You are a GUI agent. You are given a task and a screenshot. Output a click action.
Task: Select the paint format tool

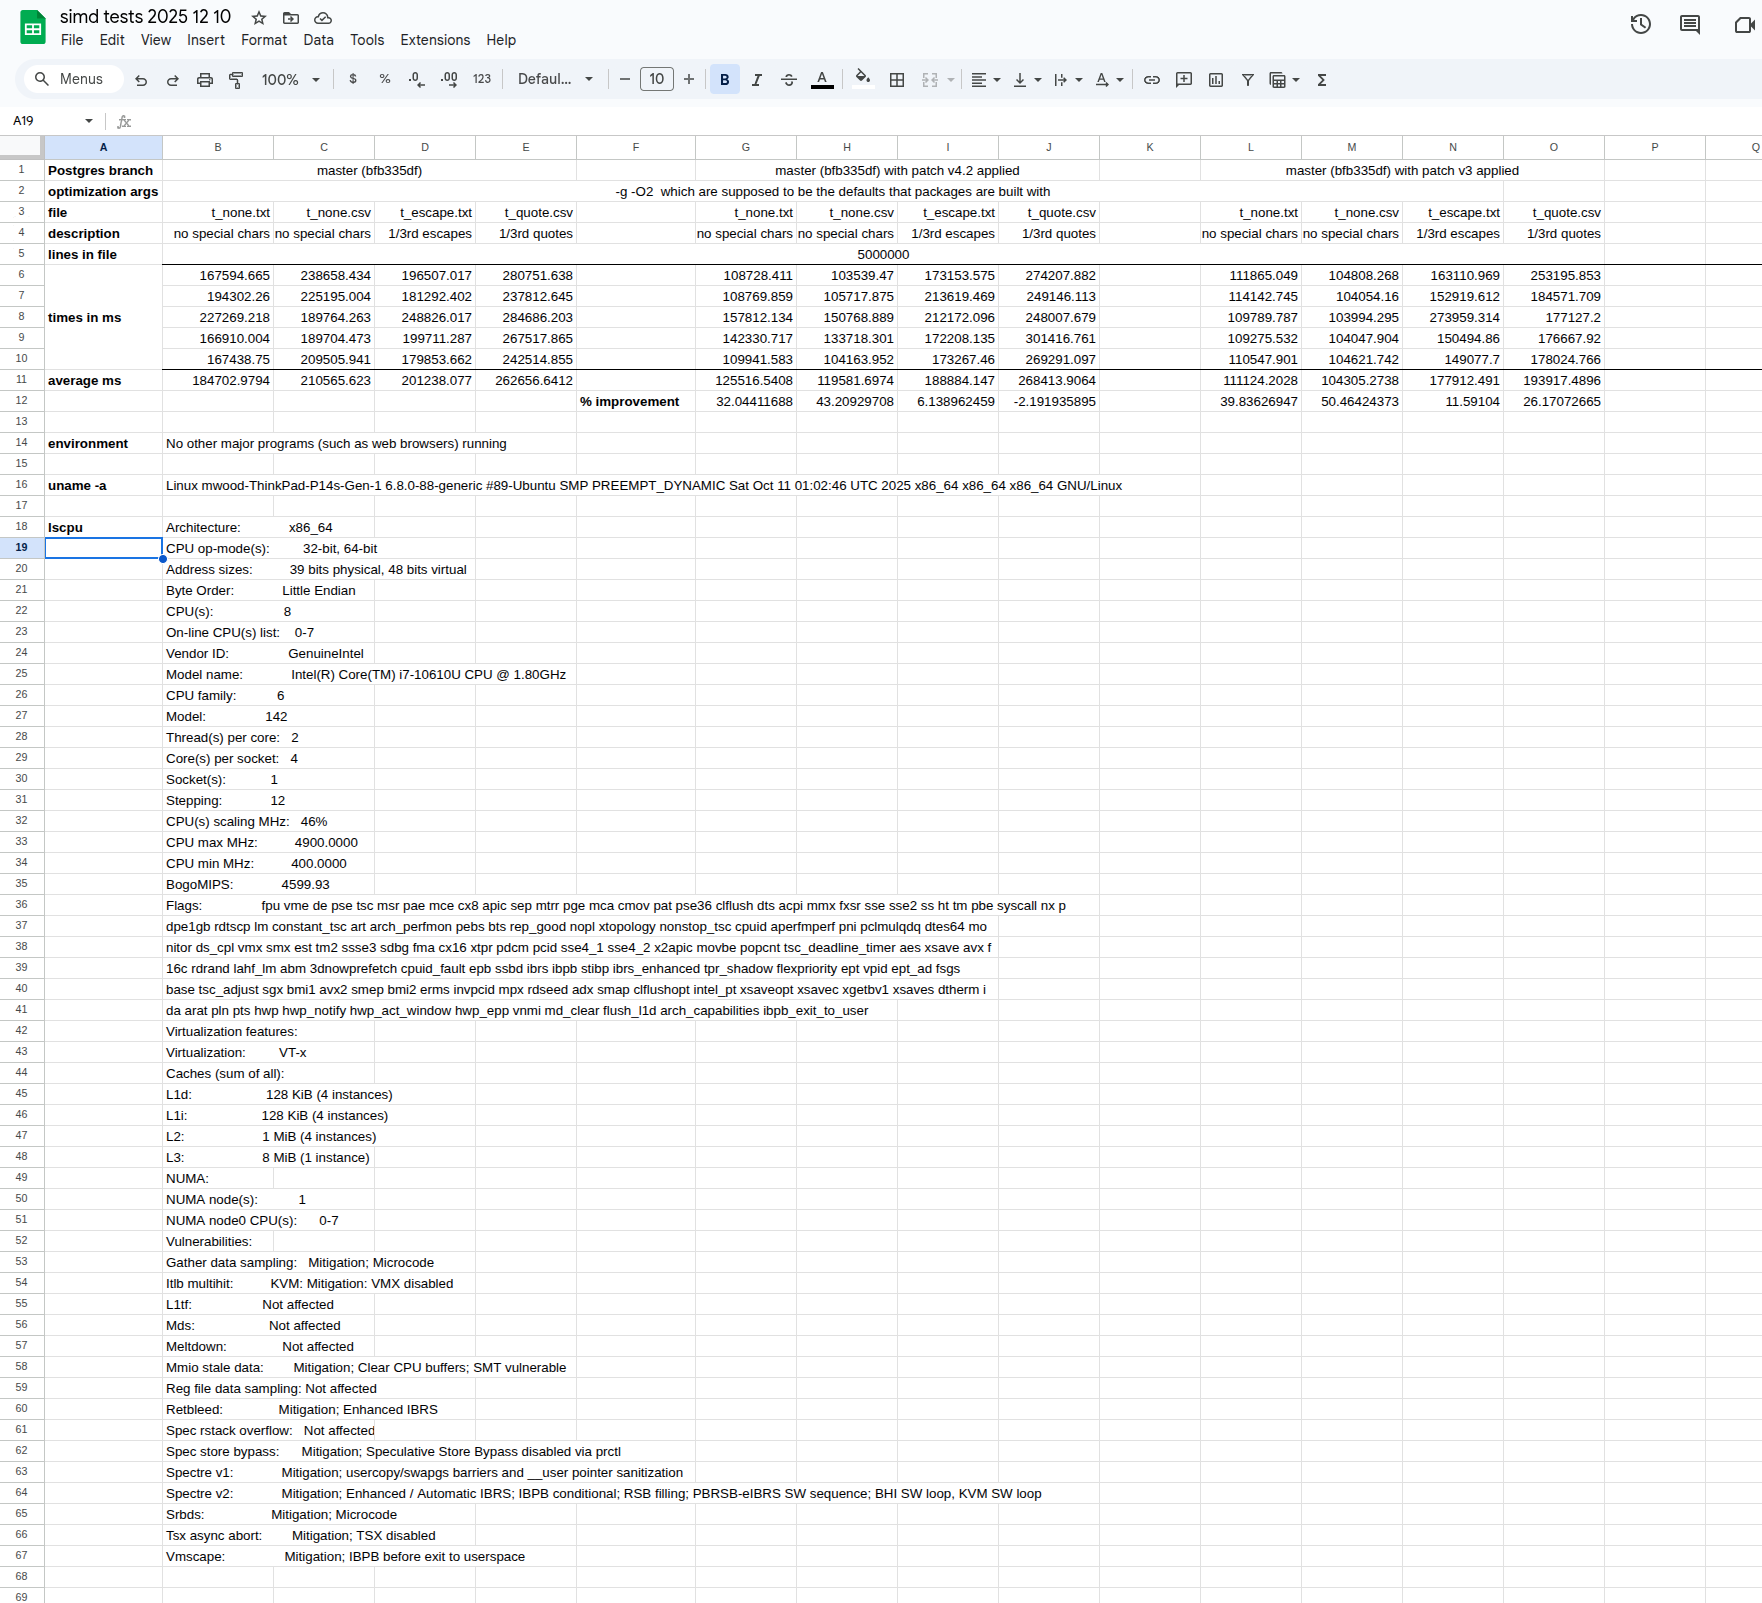click(x=236, y=79)
